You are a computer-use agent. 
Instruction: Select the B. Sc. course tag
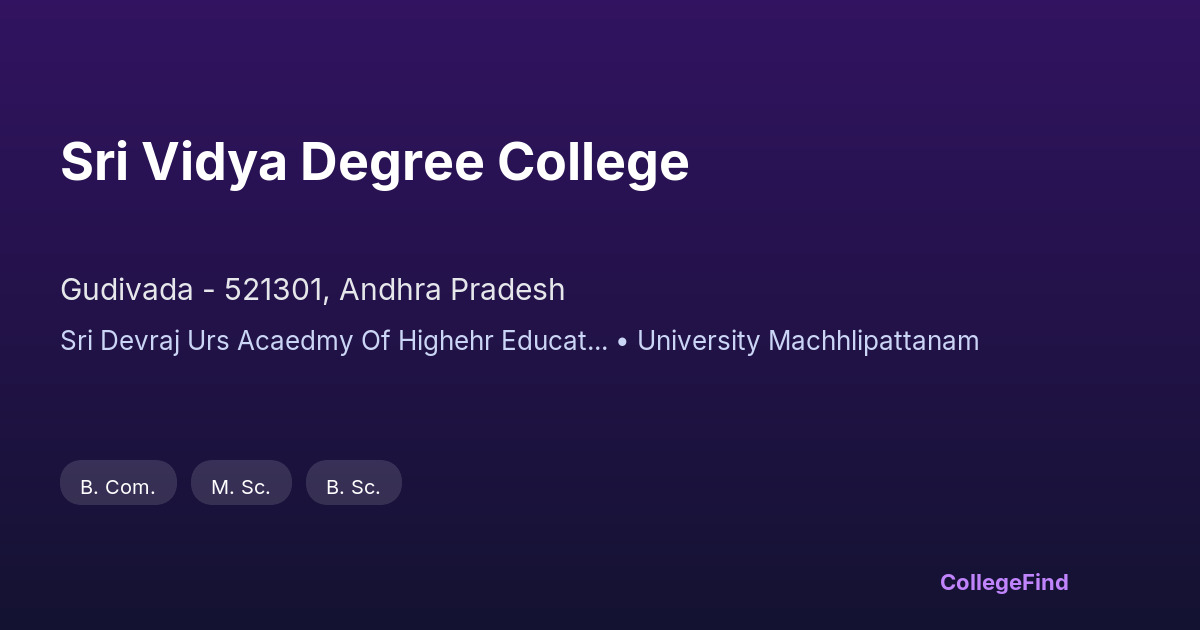click(353, 487)
